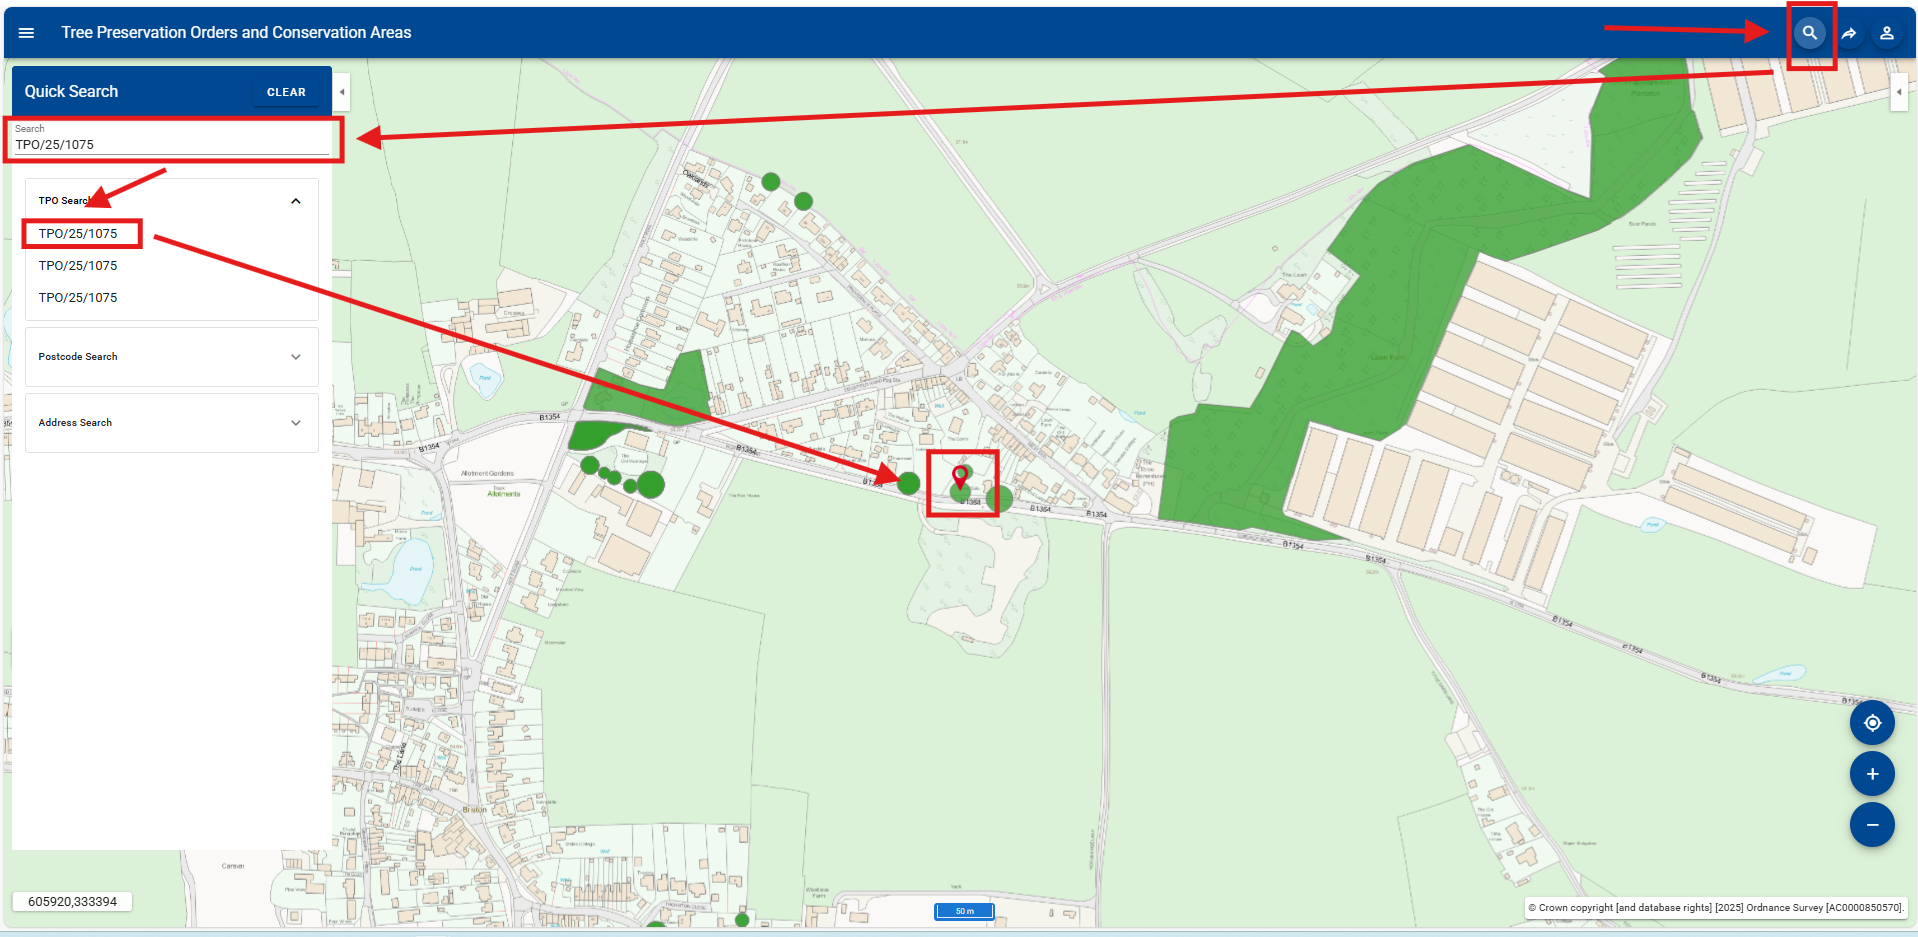
Task: Open the hamburger navigation menu
Action: pyautogui.click(x=26, y=32)
